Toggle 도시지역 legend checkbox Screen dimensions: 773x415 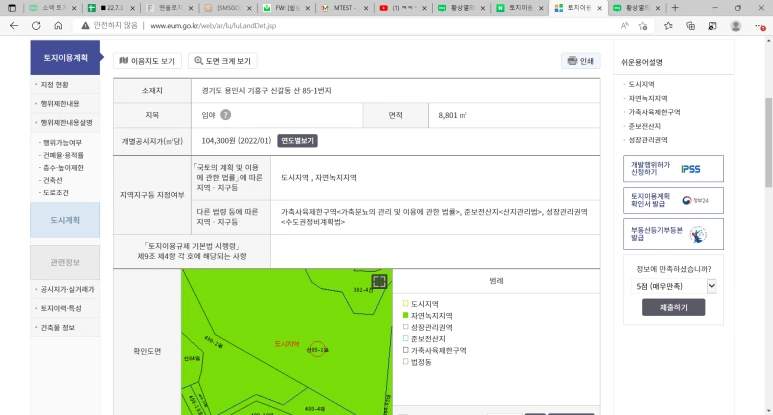[406, 304]
